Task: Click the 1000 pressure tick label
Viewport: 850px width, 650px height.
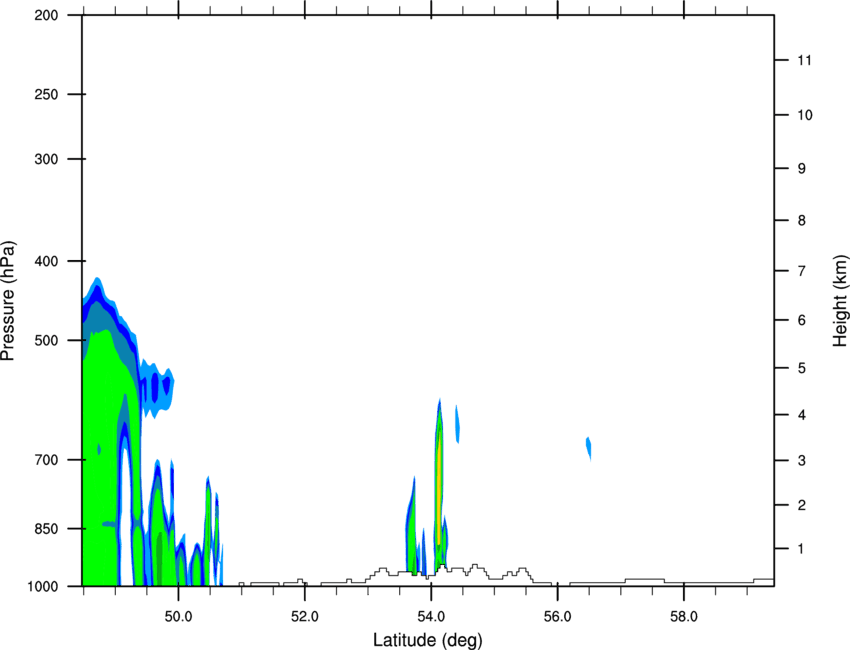Action: pos(43,586)
